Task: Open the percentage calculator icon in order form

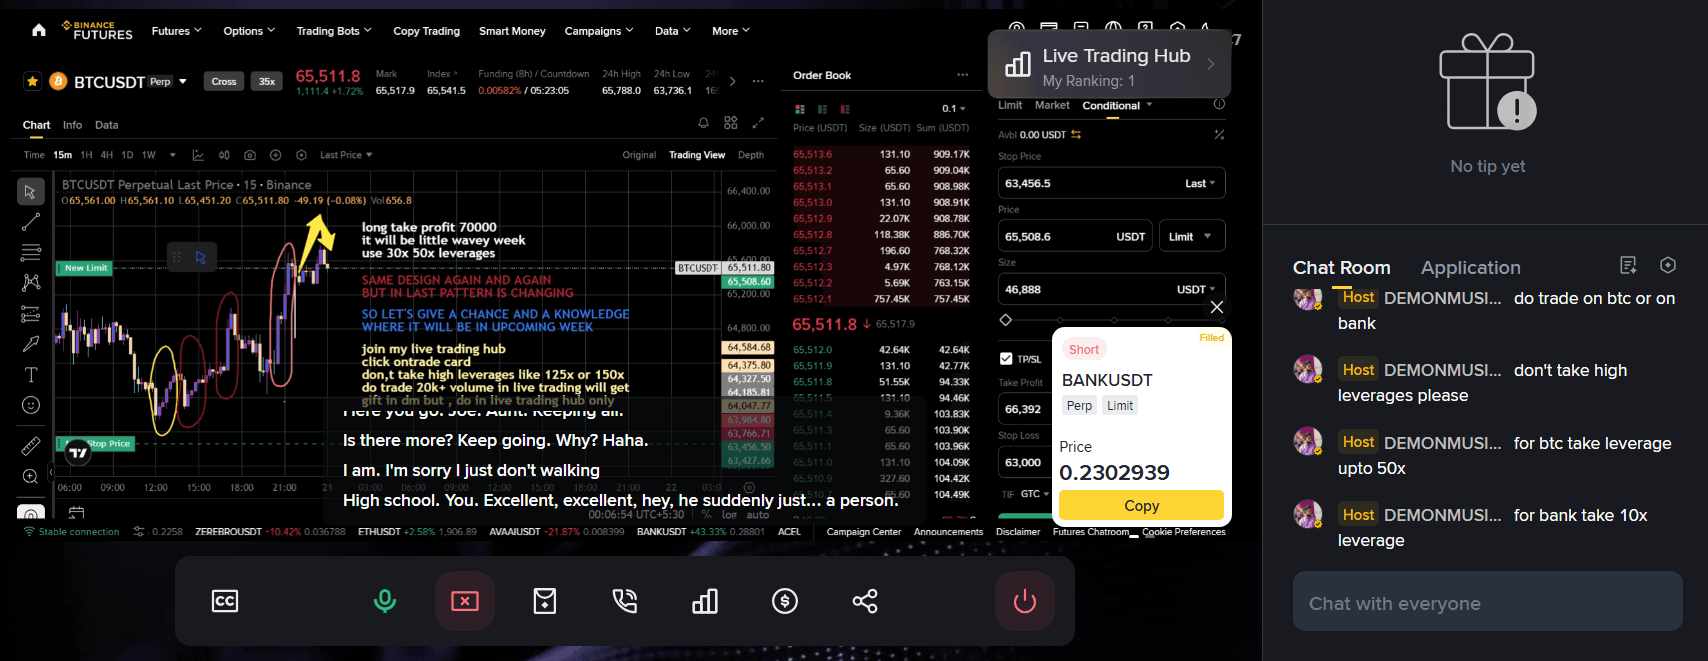Action: [x=1219, y=134]
